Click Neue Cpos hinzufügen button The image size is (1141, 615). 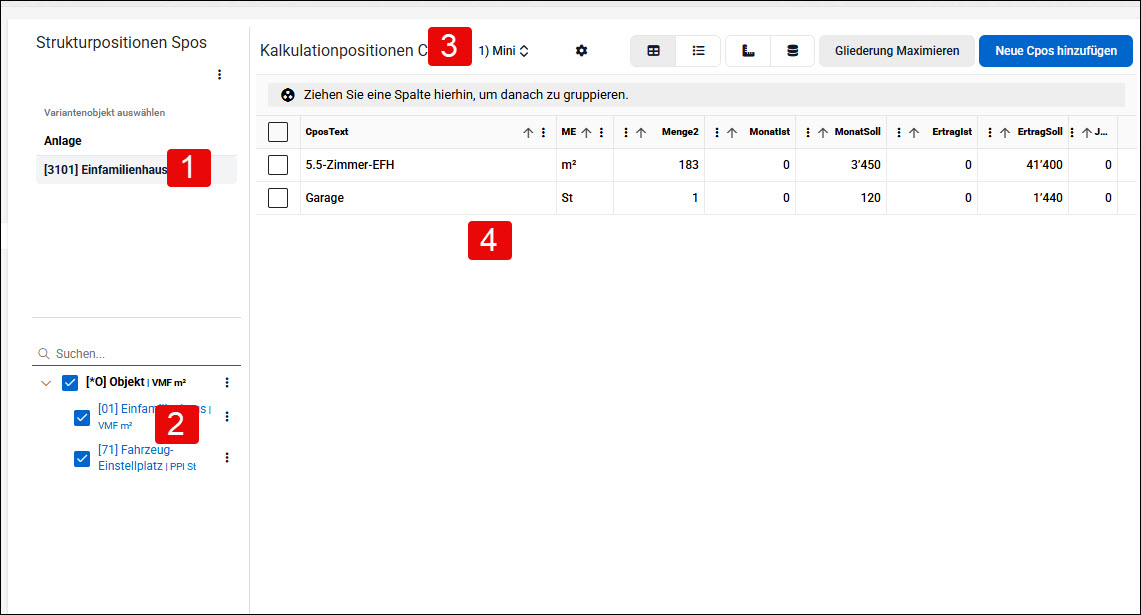pos(1056,51)
